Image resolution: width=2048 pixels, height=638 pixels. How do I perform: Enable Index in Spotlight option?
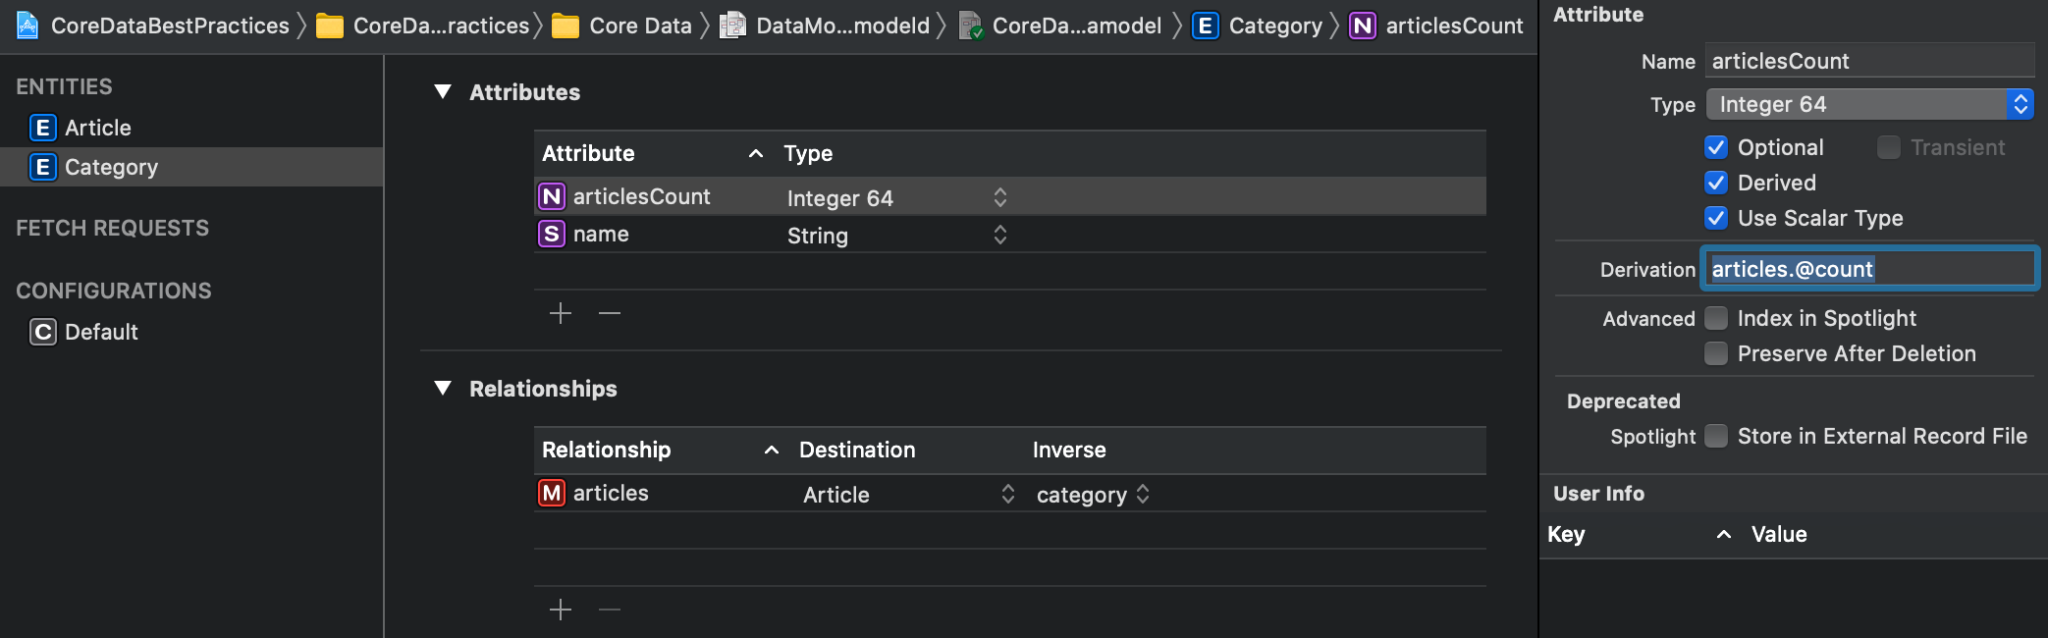[1716, 318]
